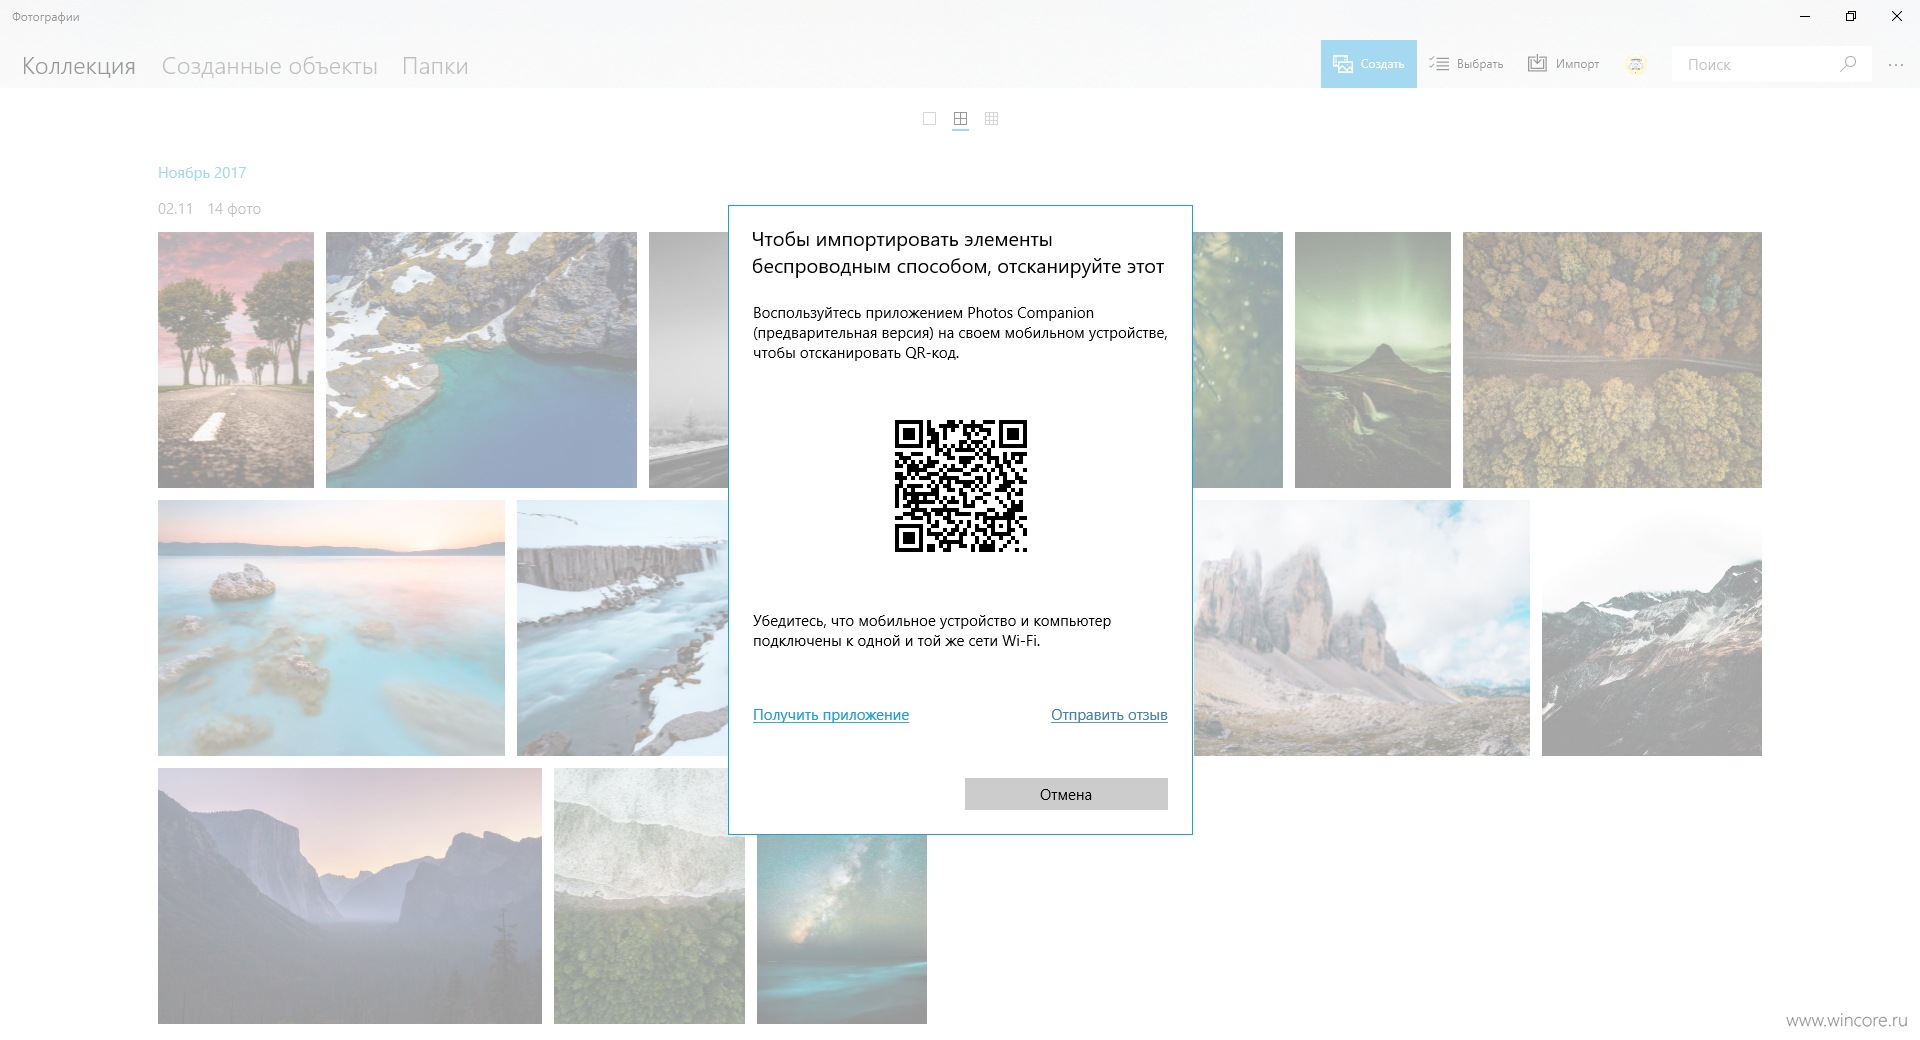Select the small grid view icon

992,119
